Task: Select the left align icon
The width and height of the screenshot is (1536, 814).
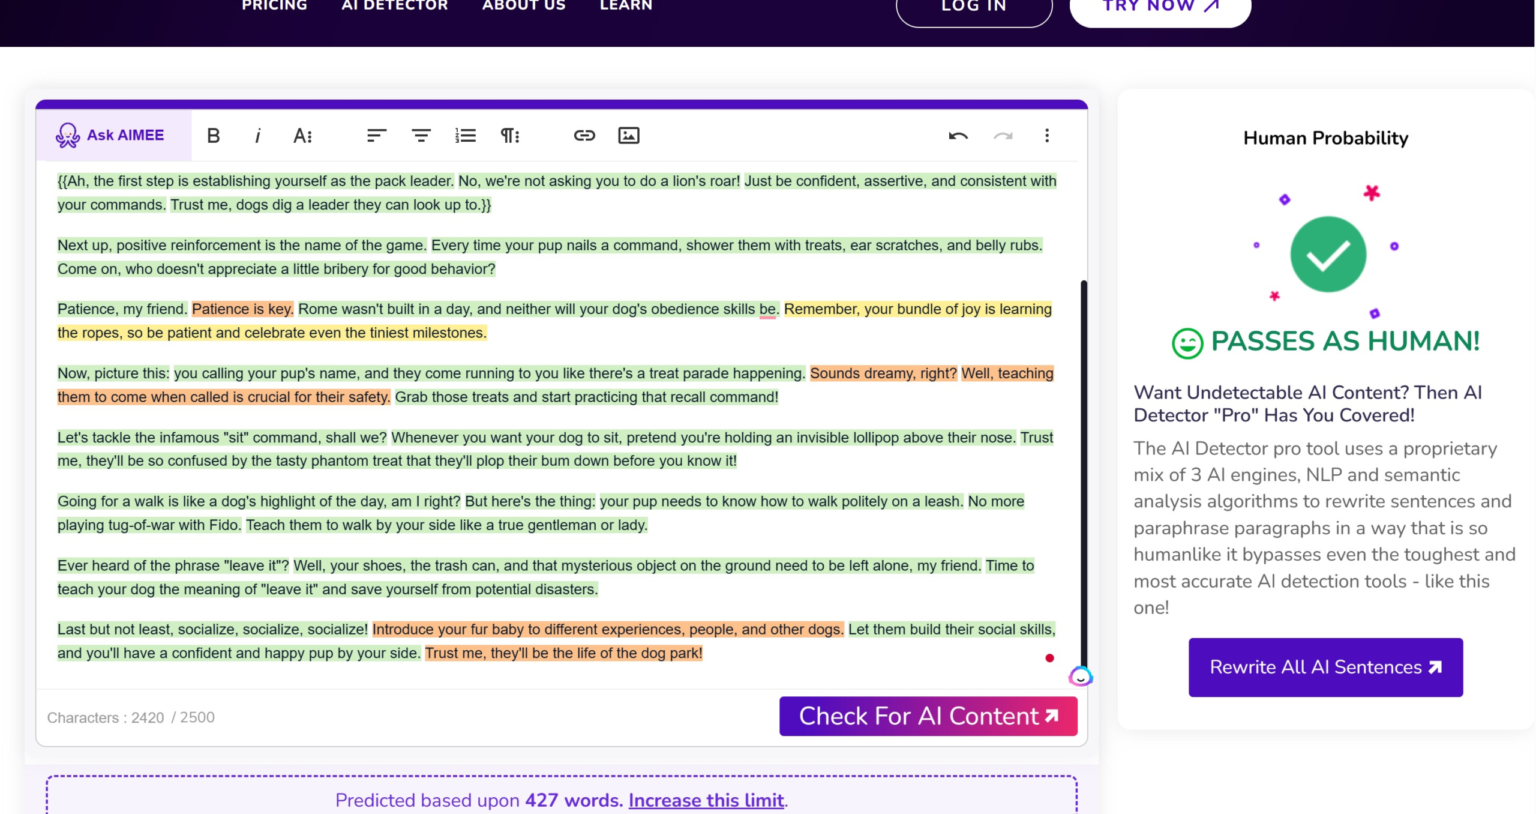Action: coord(376,135)
